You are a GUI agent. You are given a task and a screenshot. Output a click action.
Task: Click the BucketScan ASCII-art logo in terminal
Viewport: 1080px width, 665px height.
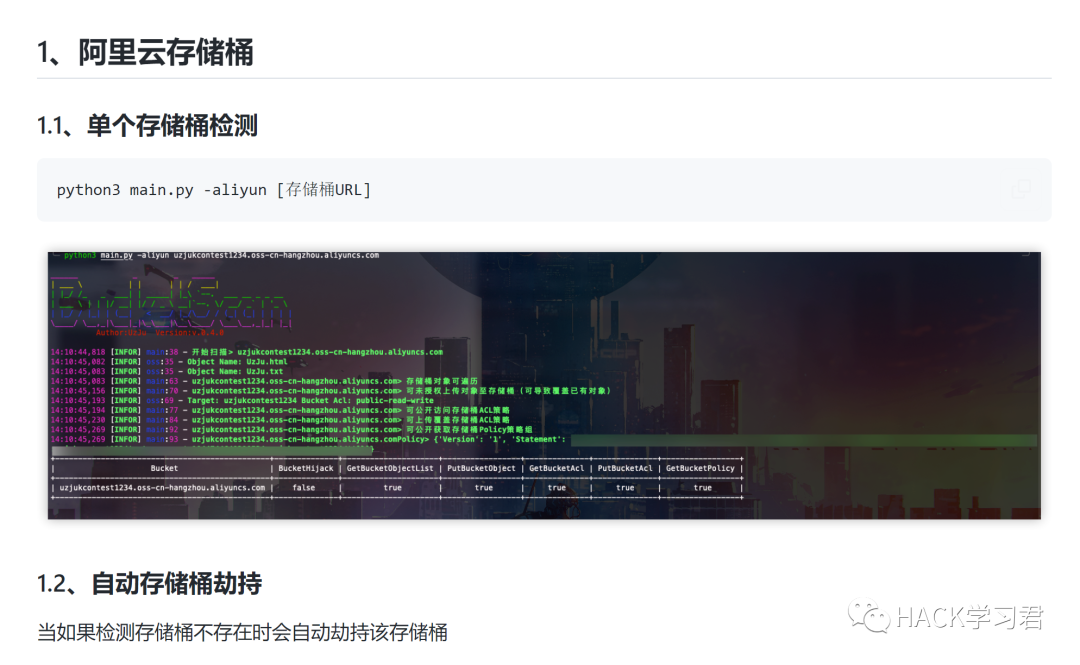(171, 303)
